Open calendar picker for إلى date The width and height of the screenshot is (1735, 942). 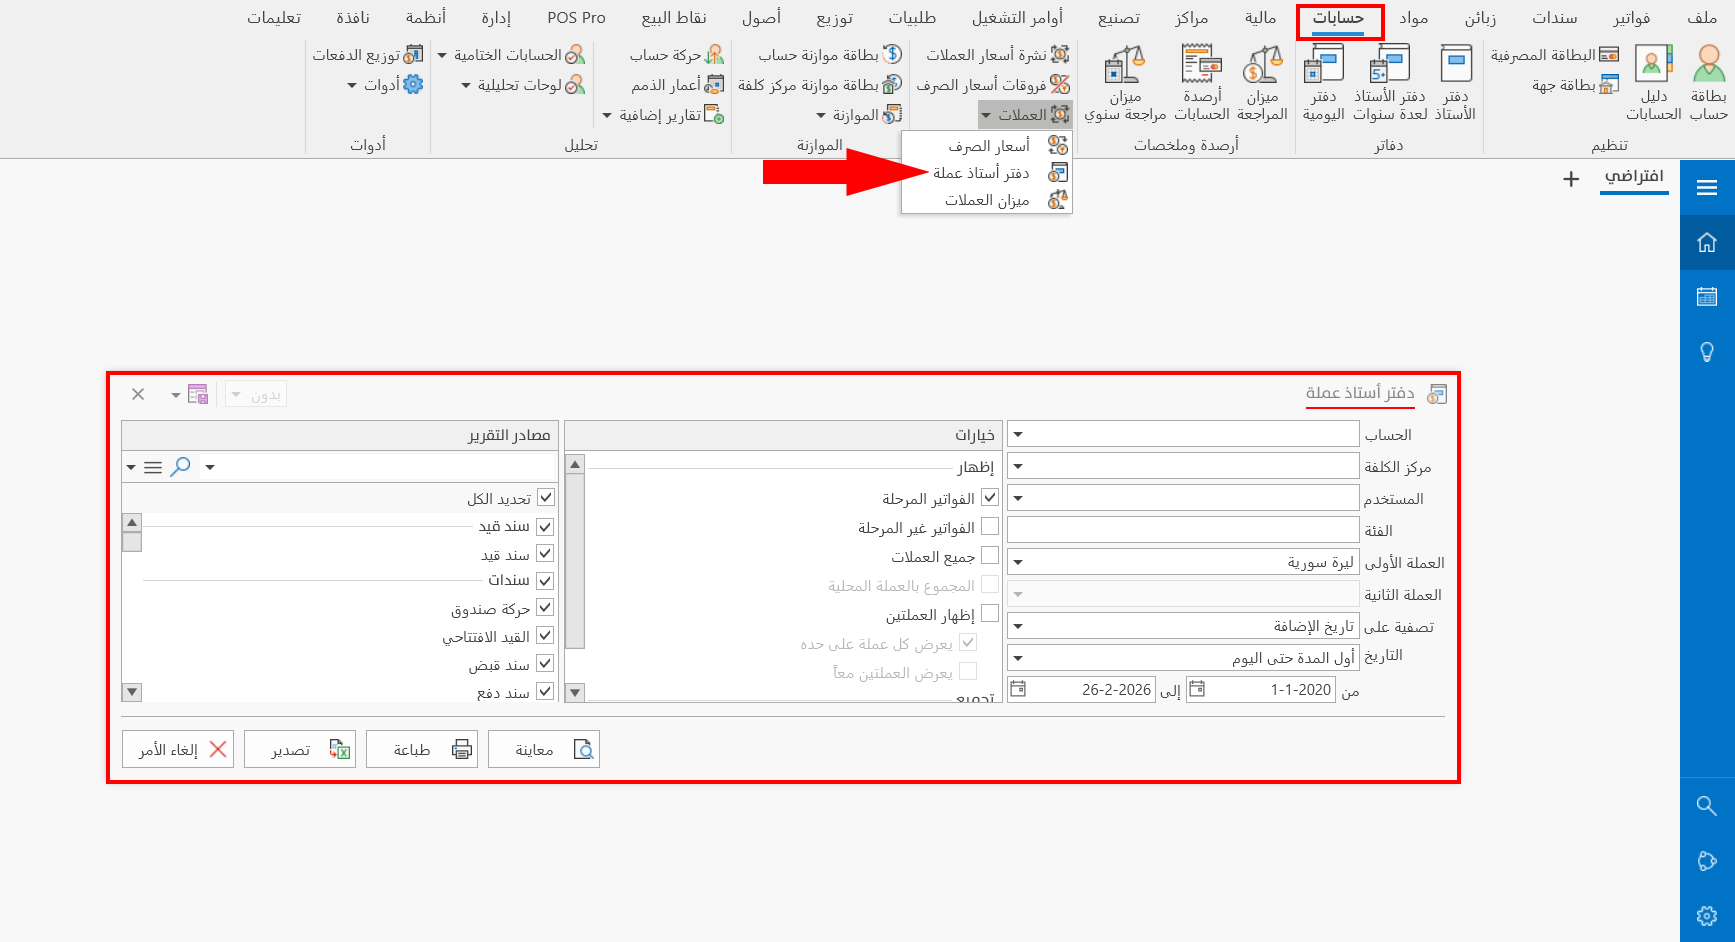[1018, 689]
